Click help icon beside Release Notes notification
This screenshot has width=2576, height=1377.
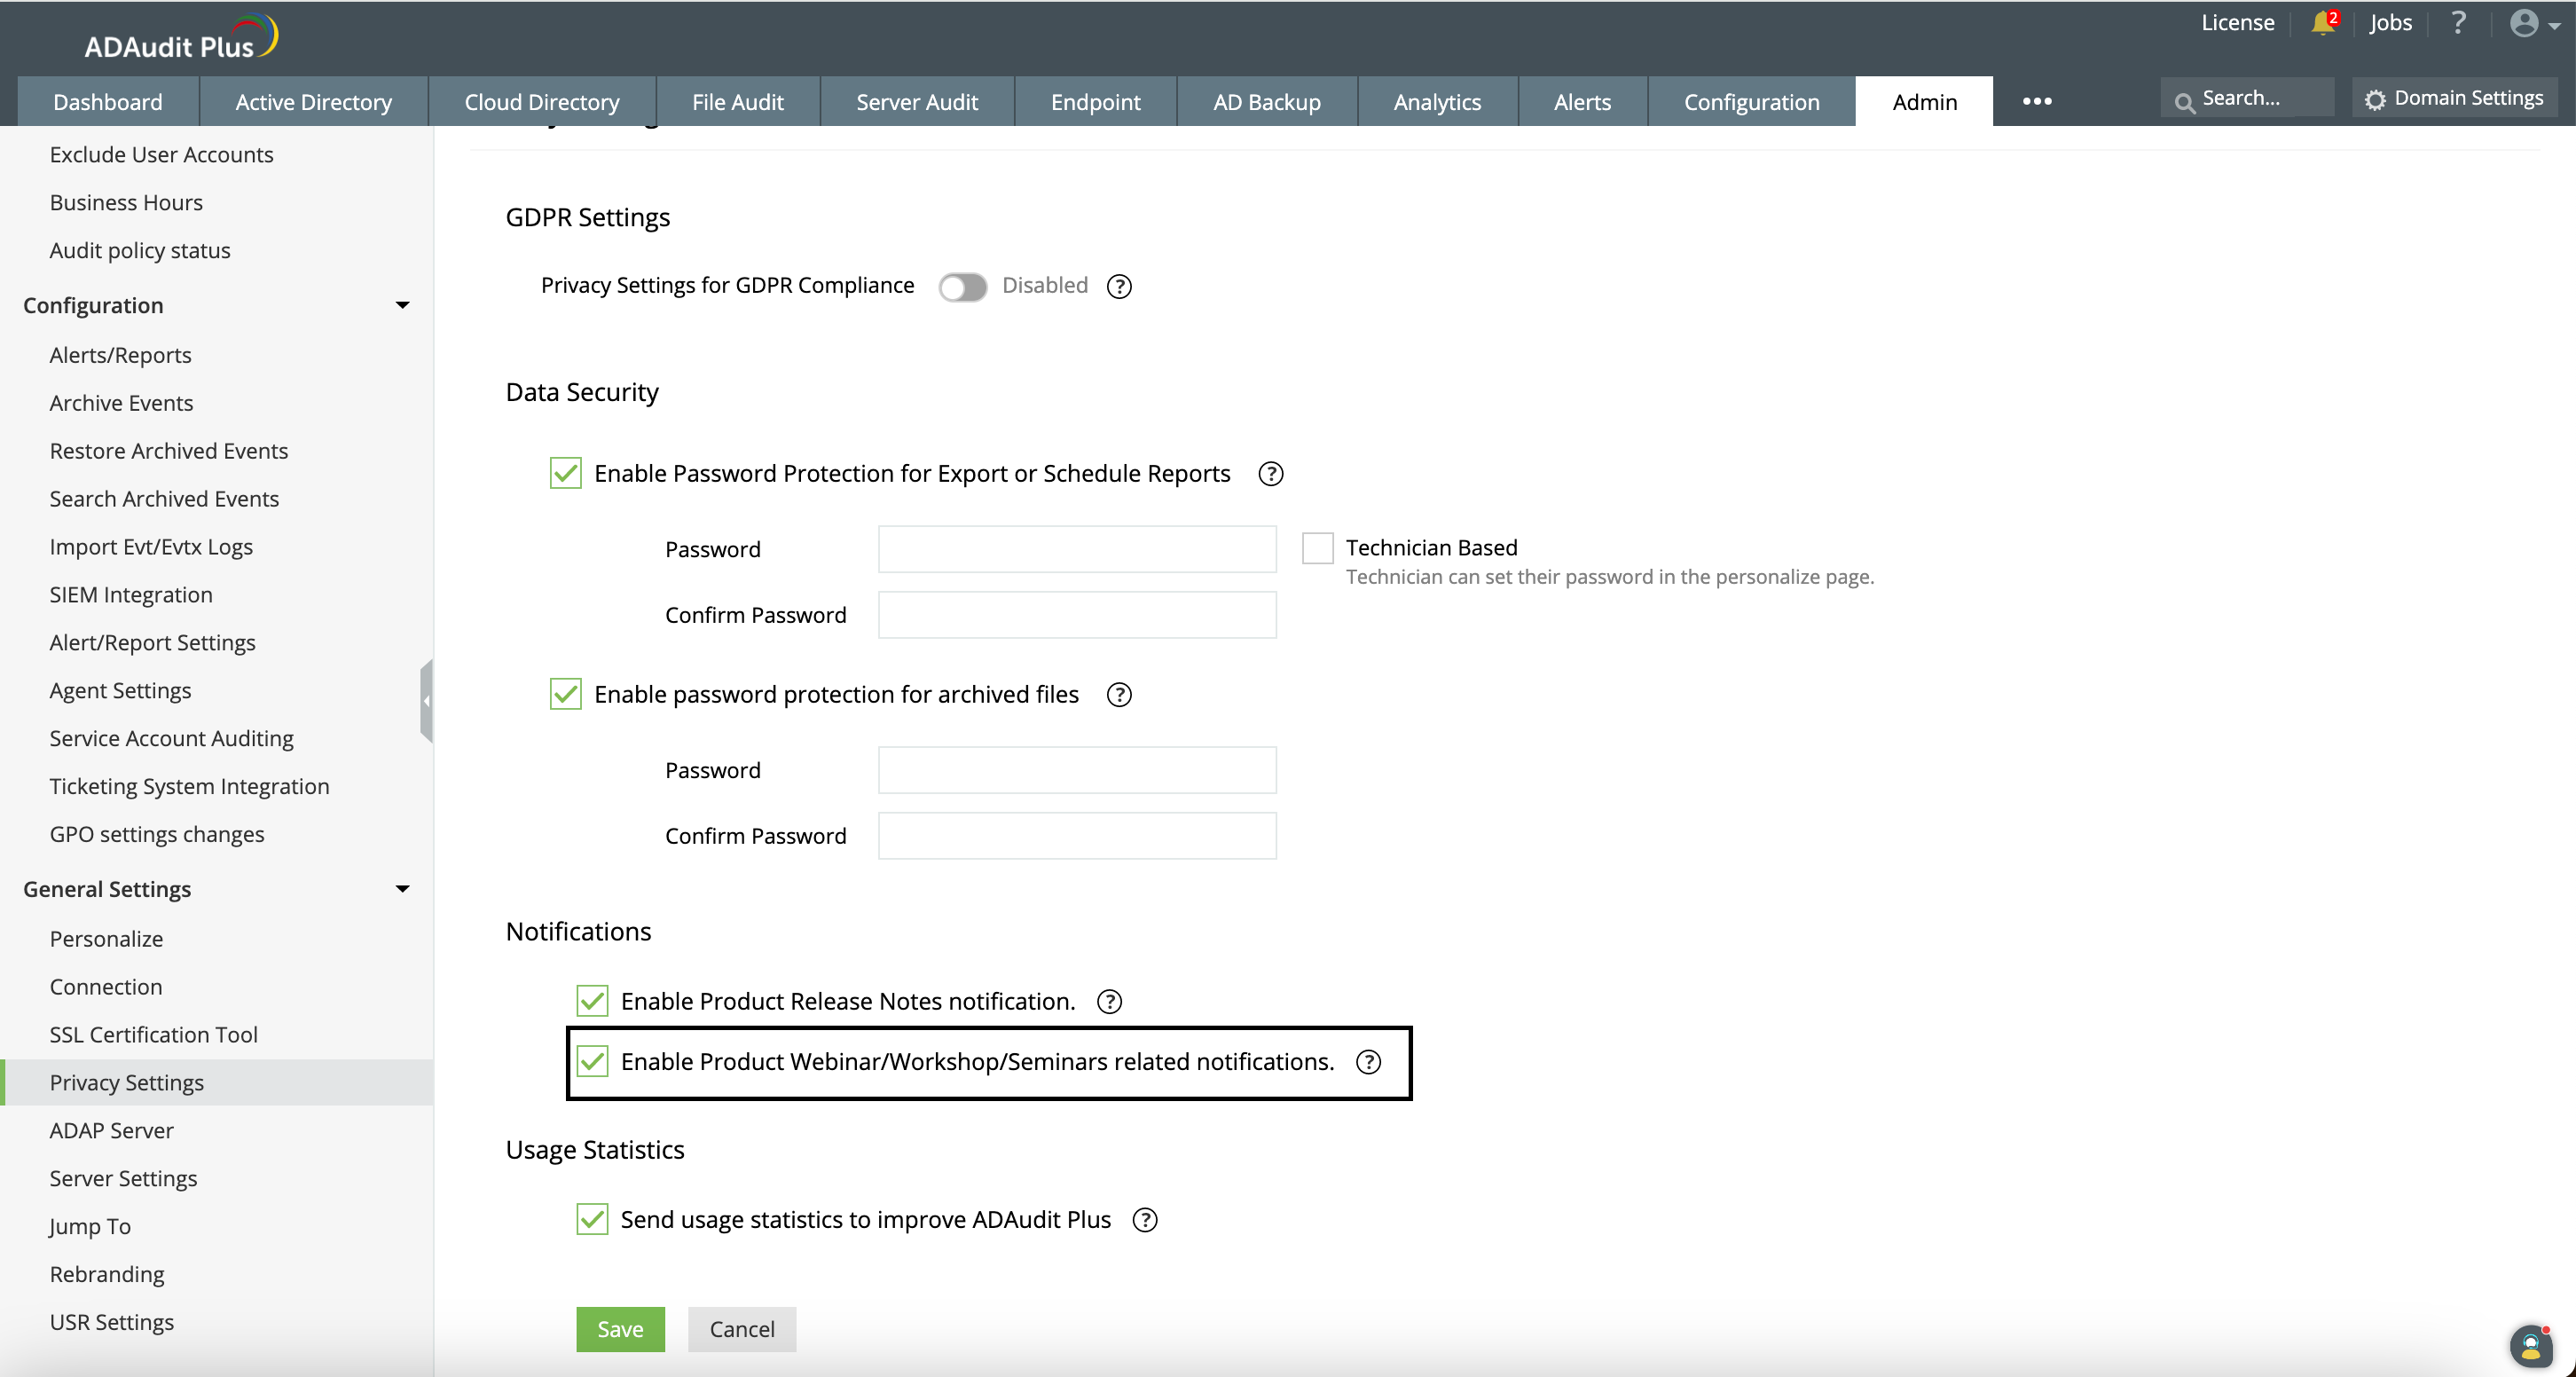tap(1109, 1002)
